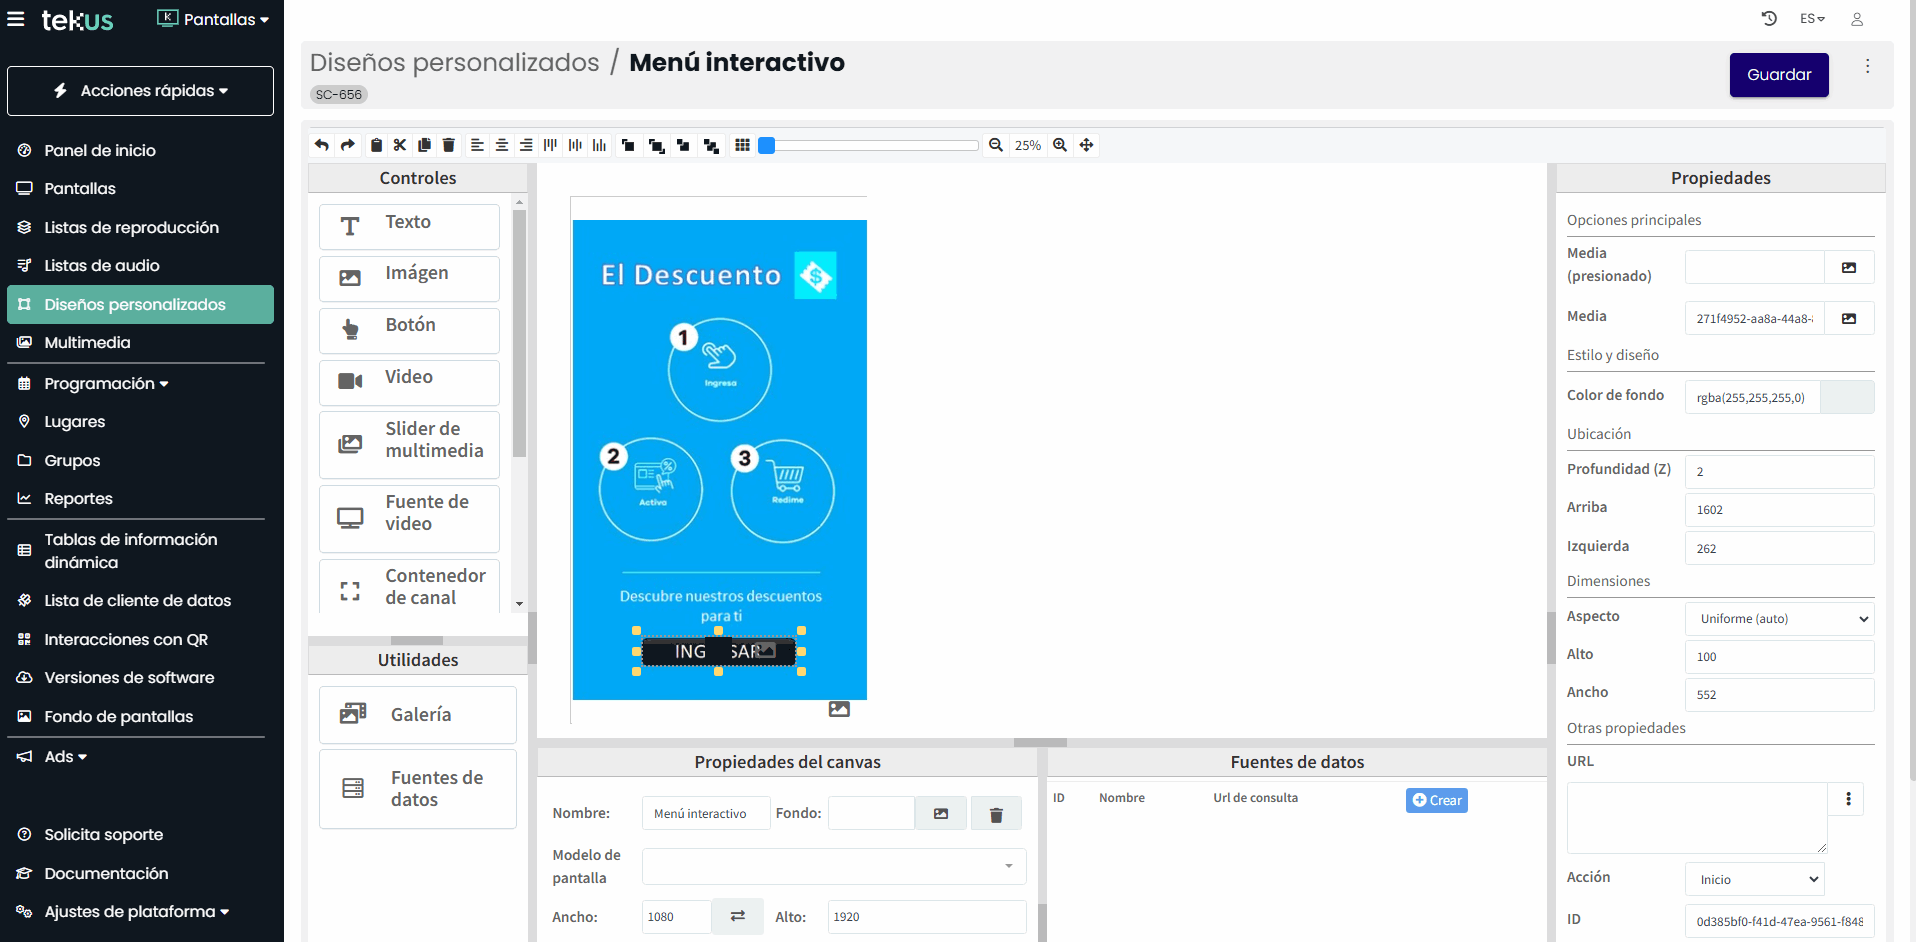Open the Aspecto dropdown
The width and height of the screenshot is (1916, 942).
point(1779,619)
